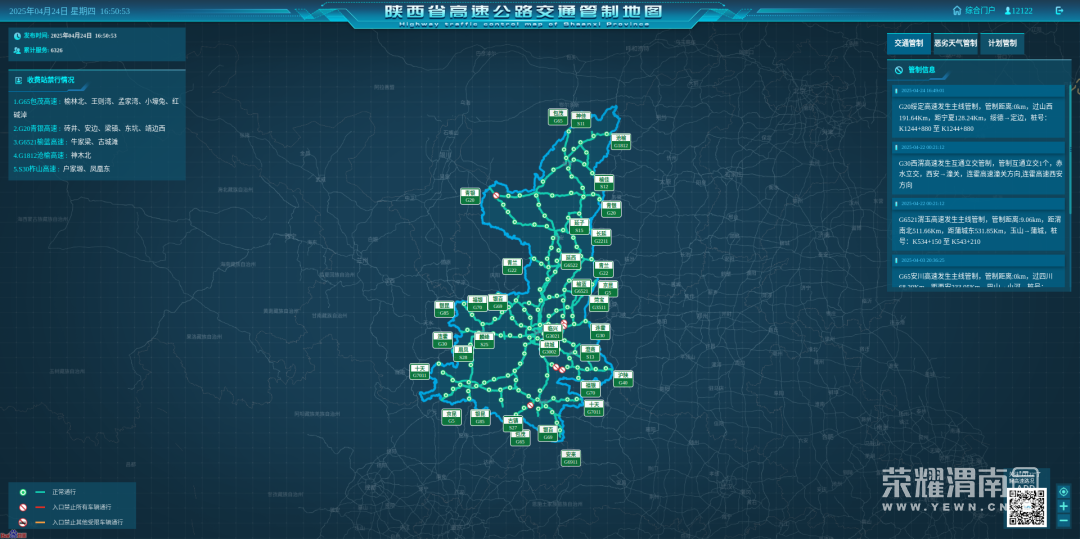Click the QR code in the bottom right
1080x539 pixels.
(1025, 506)
